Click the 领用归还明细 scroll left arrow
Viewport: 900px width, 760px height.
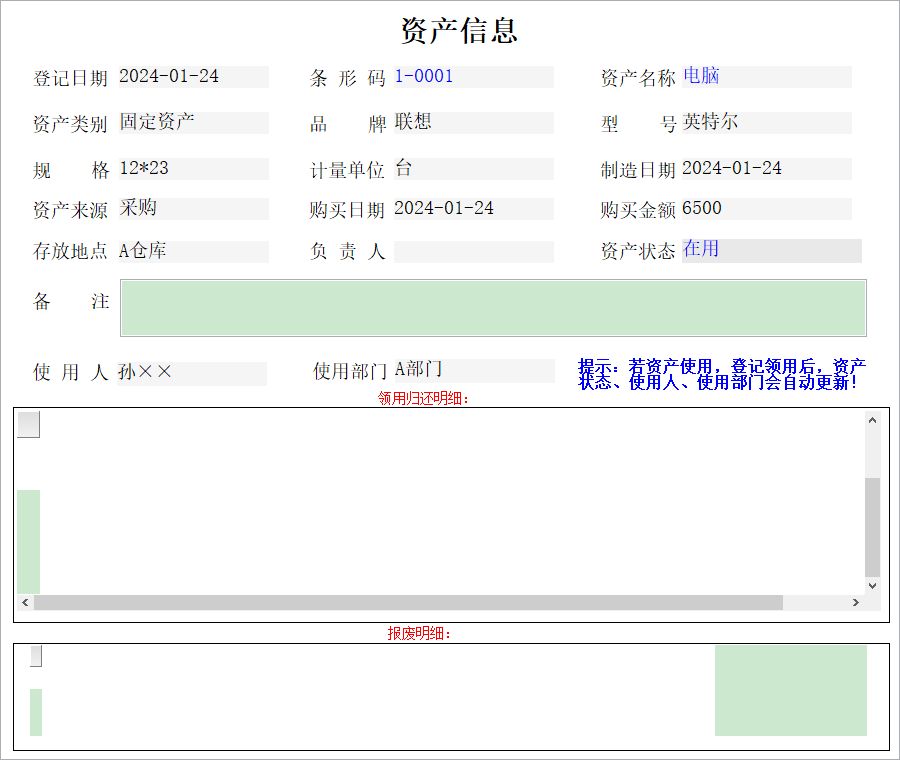click(25, 602)
